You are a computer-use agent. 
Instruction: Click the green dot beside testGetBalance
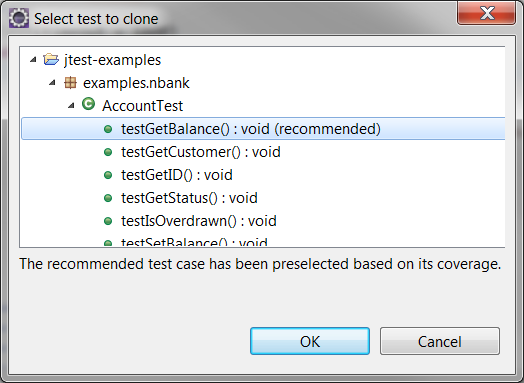click(x=108, y=129)
